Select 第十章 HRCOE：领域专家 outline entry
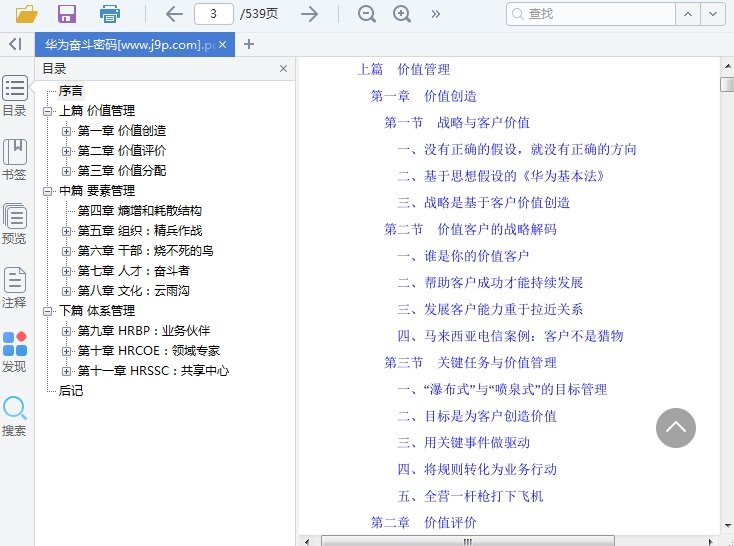The width and height of the screenshot is (734, 546). [x=148, y=351]
